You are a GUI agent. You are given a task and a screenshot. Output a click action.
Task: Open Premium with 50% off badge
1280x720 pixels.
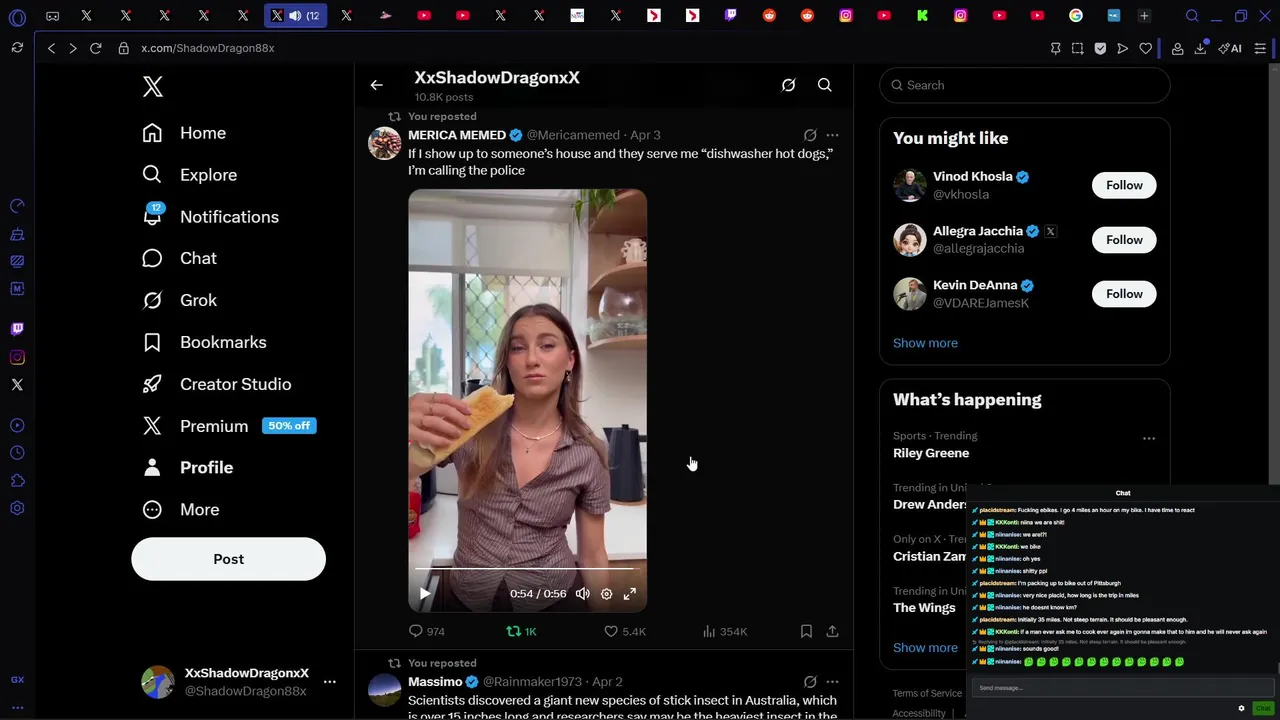[x=229, y=426]
